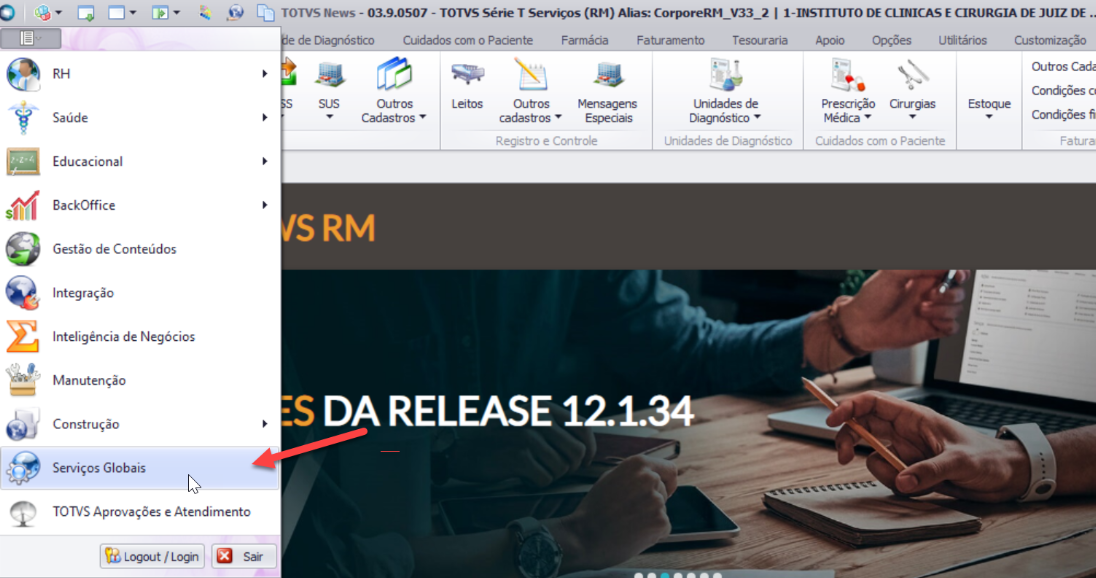Expand the Educacional submenu arrow
1096x578 pixels.
click(x=264, y=161)
